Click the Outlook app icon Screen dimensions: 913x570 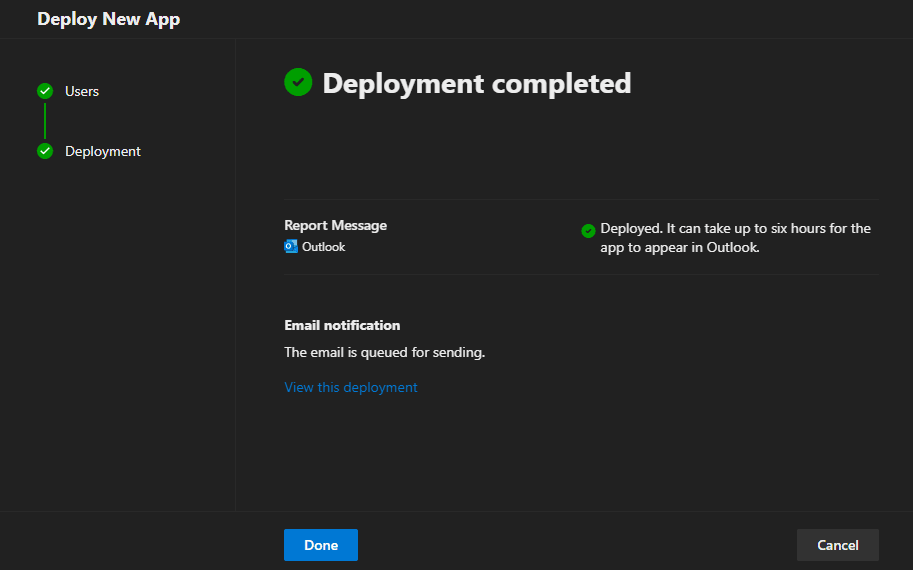click(x=291, y=246)
